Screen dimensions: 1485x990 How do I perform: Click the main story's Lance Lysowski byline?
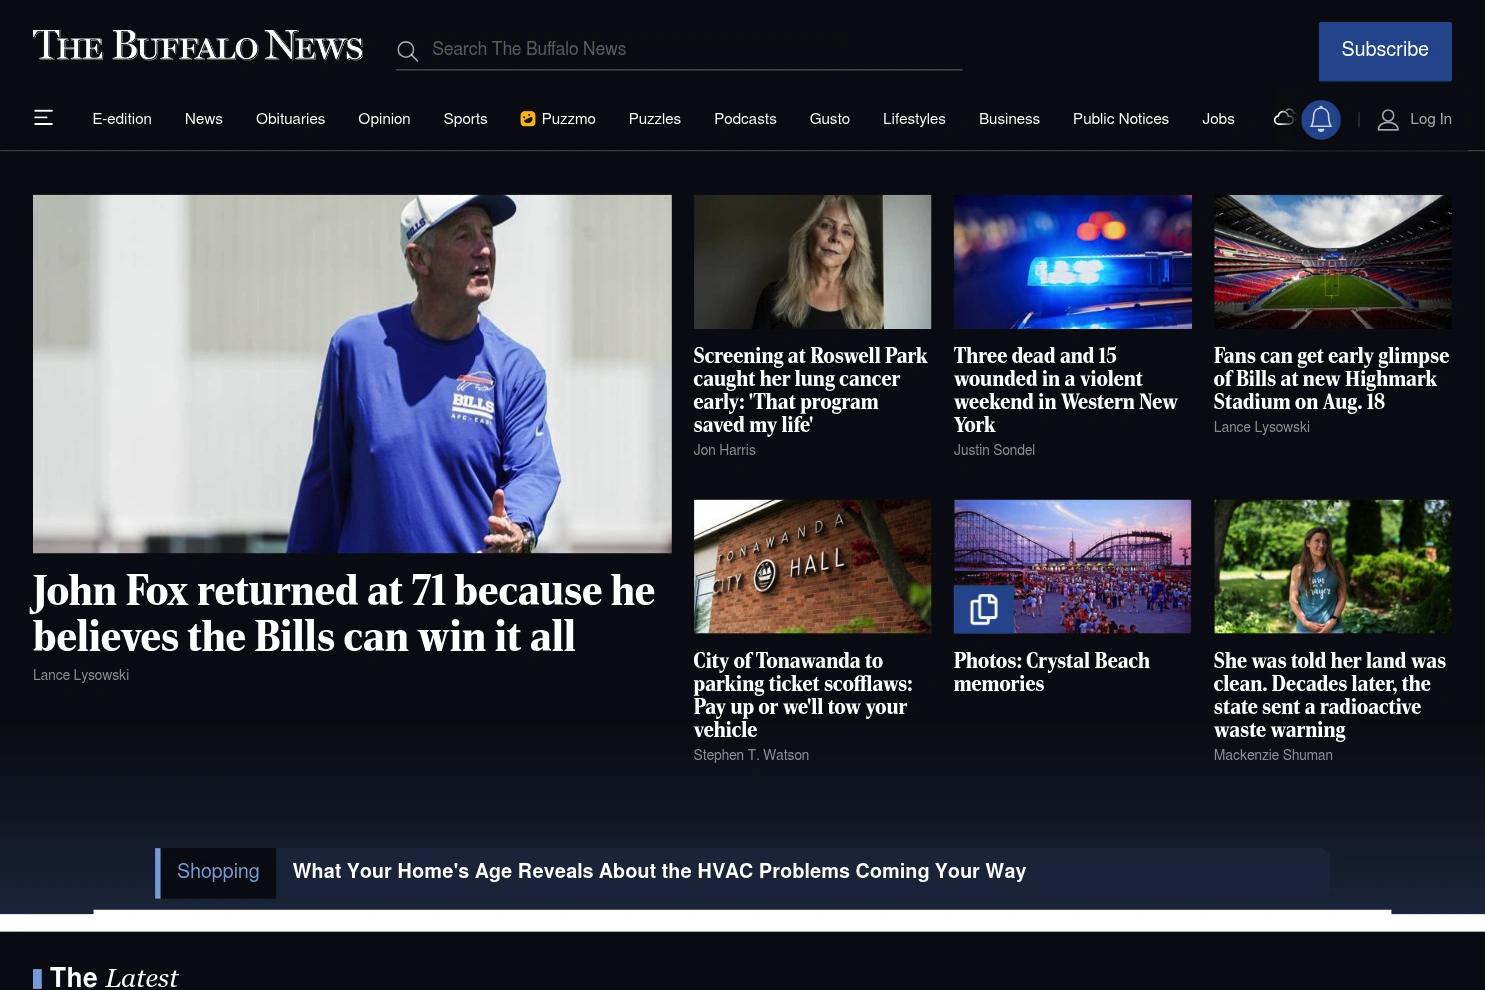tap(81, 675)
